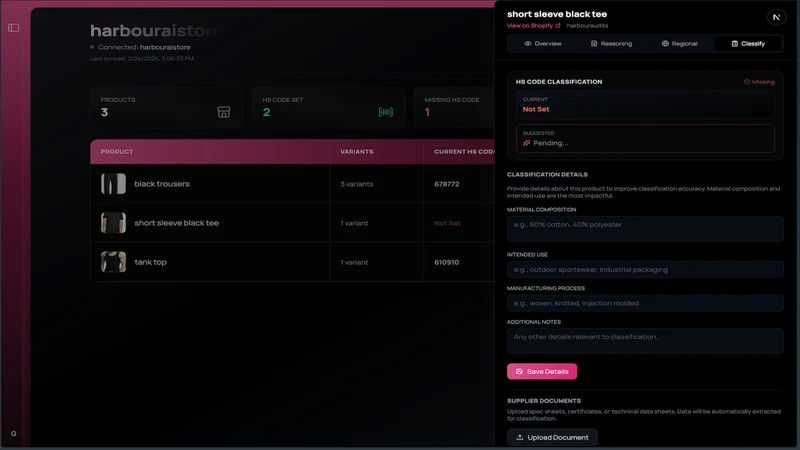Image resolution: width=800 pixels, height=450 pixels.
Task: Click the Suggested Pending box
Action: coord(645,138)
